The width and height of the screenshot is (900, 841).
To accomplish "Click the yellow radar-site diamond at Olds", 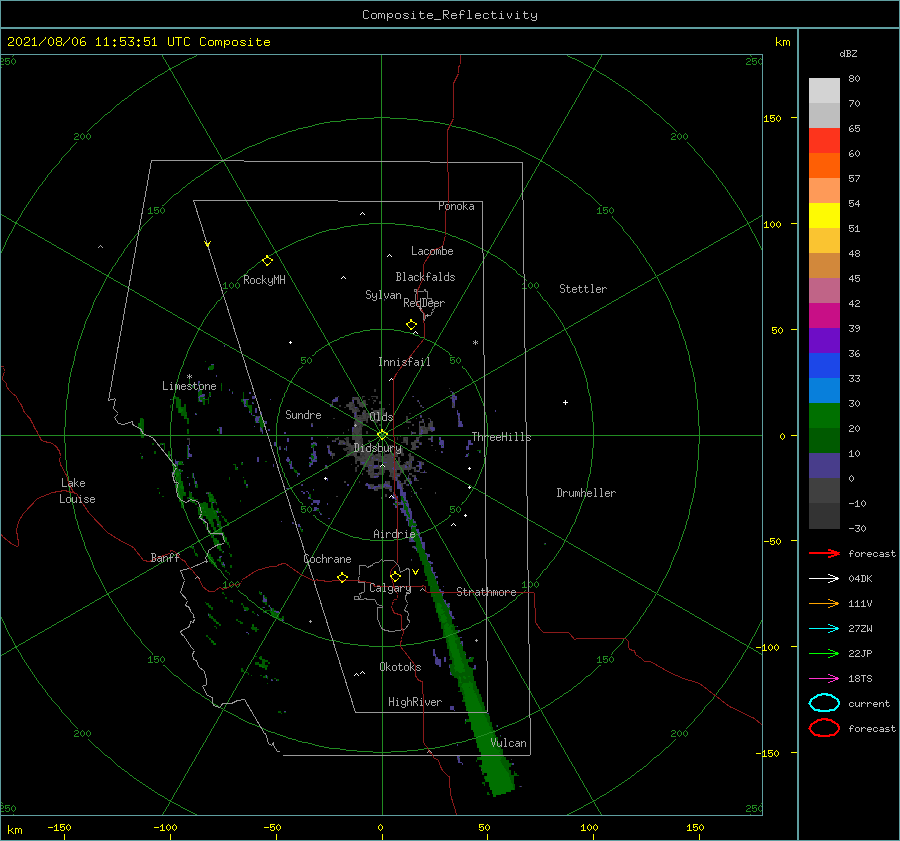I will [382, 435].
